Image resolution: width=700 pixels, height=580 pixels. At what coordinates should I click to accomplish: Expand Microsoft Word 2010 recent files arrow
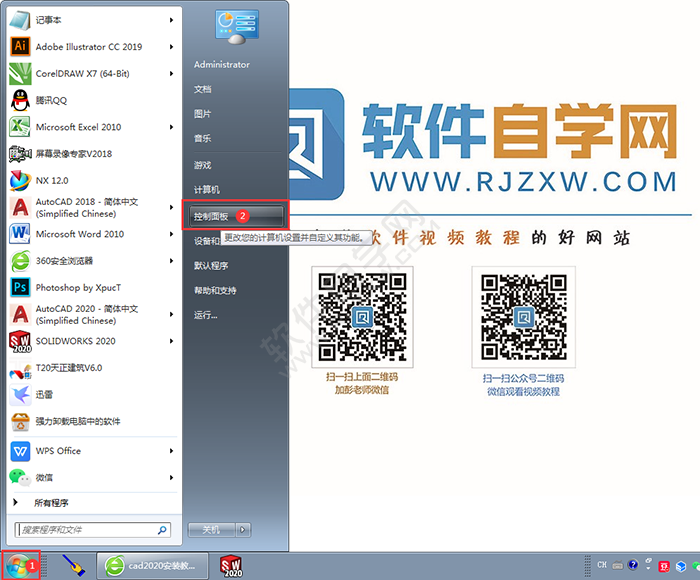[172, 234]
